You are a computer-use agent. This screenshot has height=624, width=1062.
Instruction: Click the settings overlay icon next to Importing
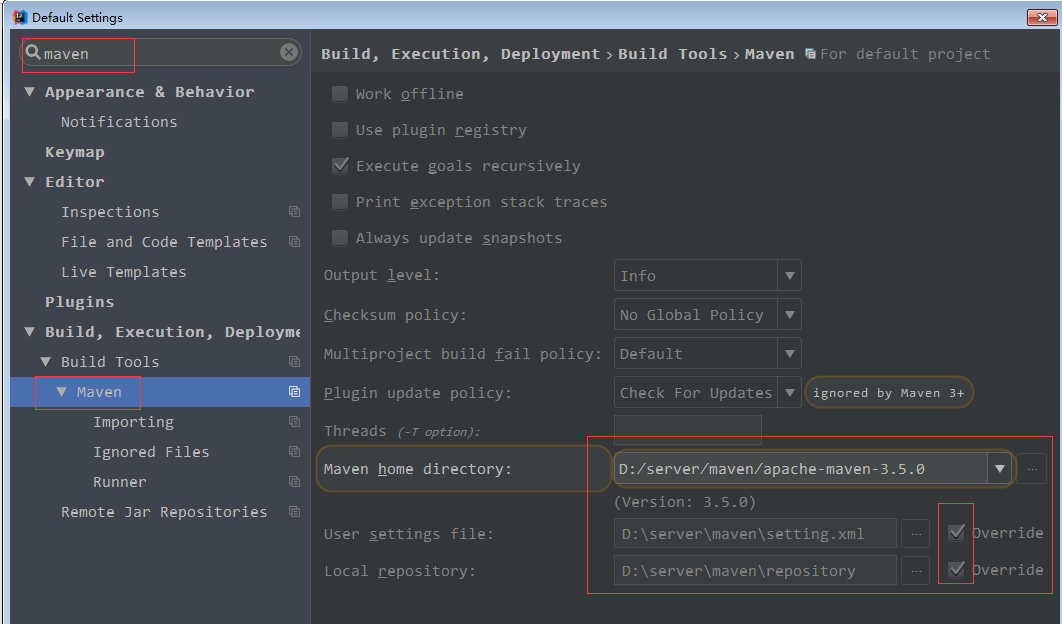[294, 421]
